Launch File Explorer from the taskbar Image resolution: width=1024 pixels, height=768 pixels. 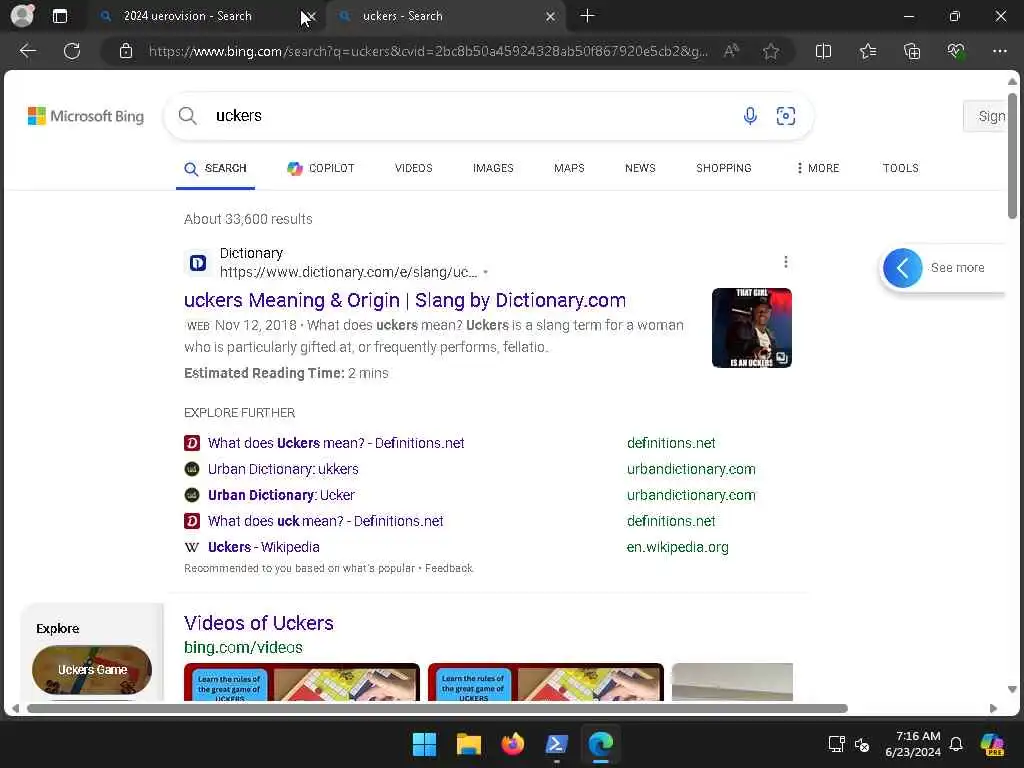tap(468, 744)
